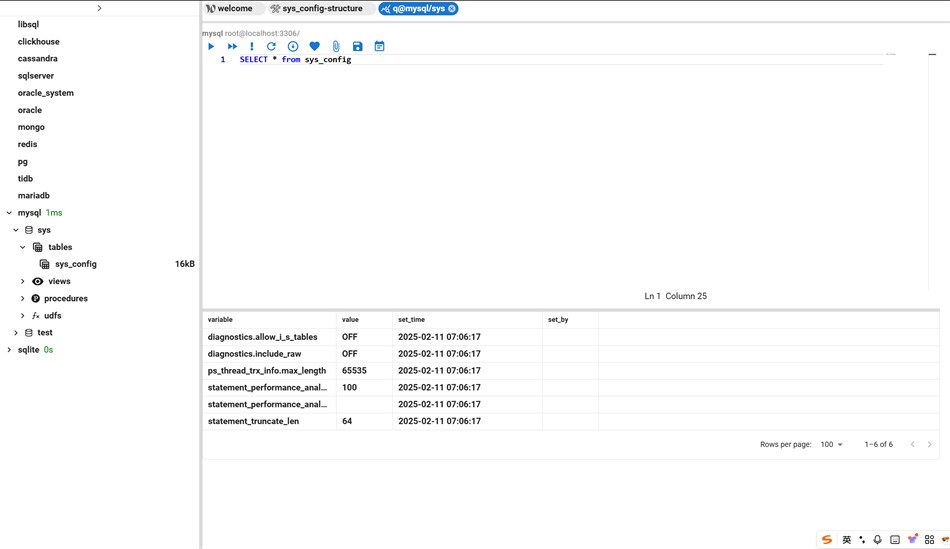Screen dimensions: 950x549
Task: Sort by the value column header
Action: (350, 319)
